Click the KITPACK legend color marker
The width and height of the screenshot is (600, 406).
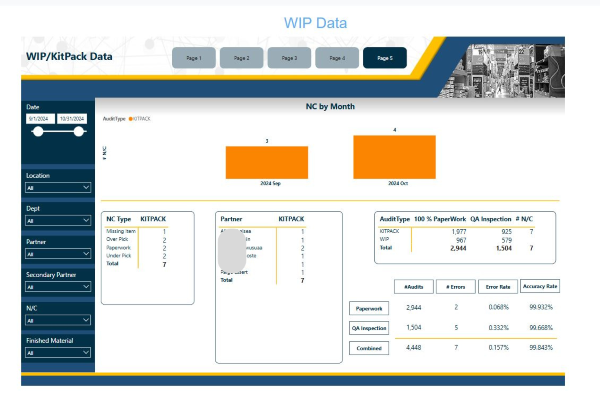coord(130,119)
